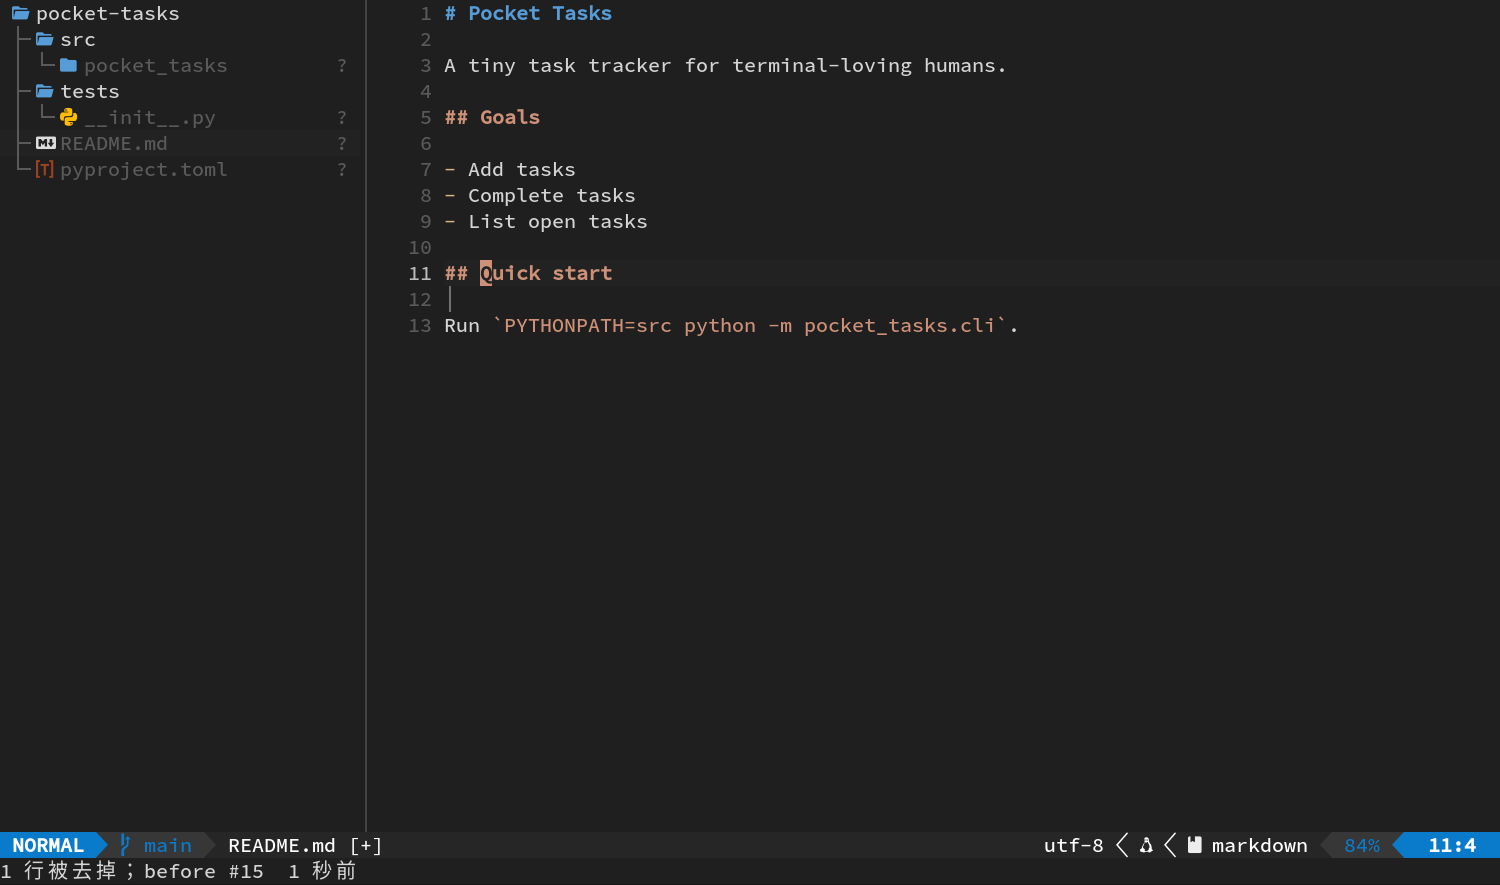Click line number 13 in the gutter

pyautogui.click(x=420, y=326)
